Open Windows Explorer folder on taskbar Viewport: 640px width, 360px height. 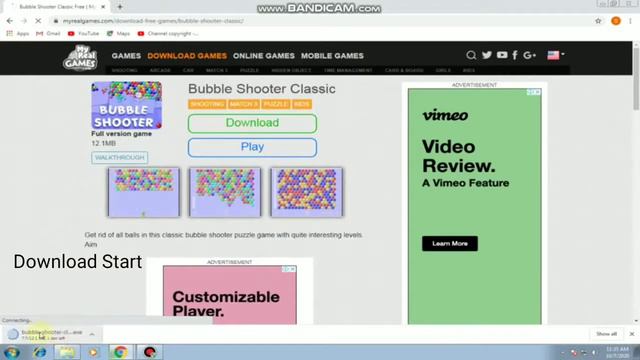[67, 352]
